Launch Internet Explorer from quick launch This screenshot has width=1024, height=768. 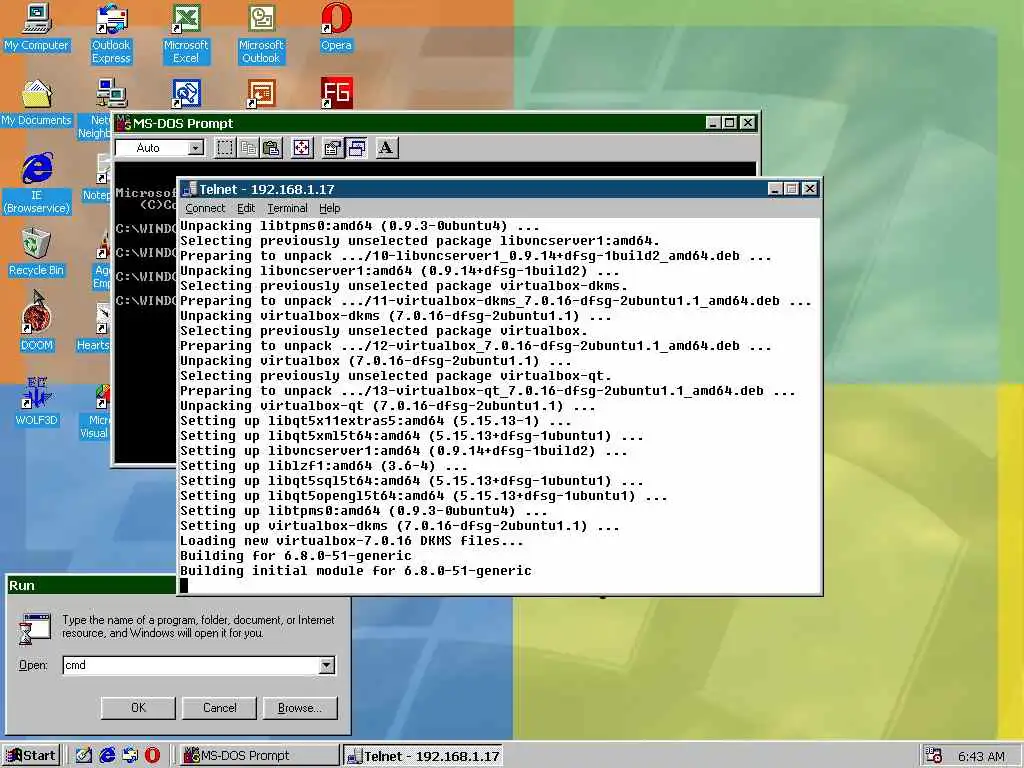tap(107, 756)
